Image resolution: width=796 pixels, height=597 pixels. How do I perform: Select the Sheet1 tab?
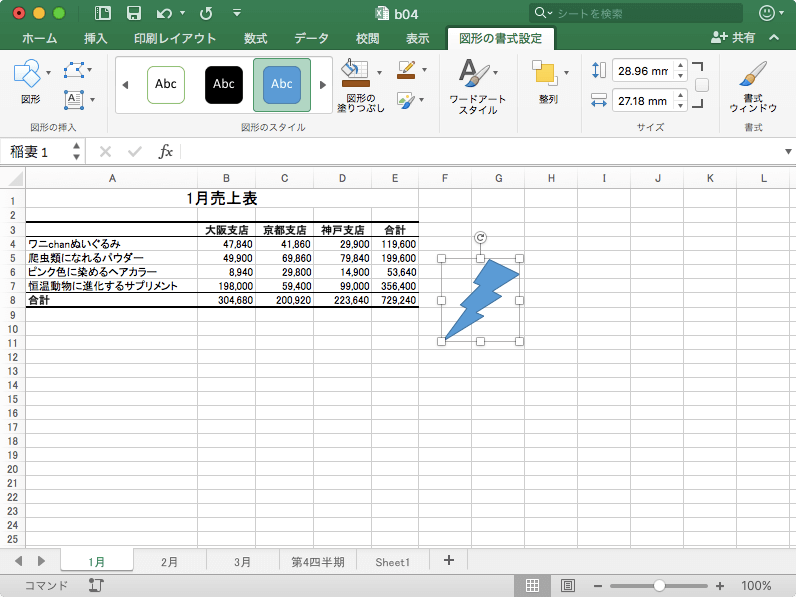tap(392, 562)
